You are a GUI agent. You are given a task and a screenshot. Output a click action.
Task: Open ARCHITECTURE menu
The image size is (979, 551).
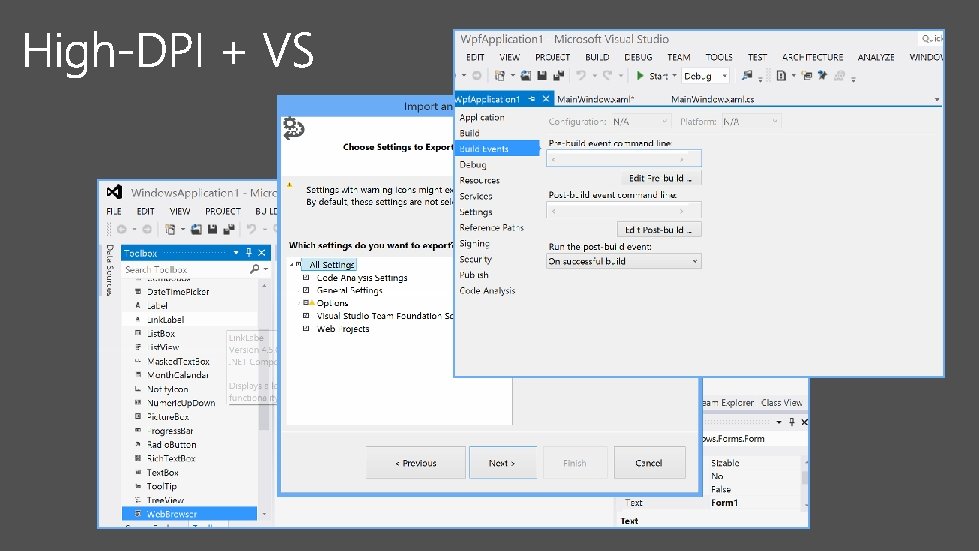coord(812,57)
